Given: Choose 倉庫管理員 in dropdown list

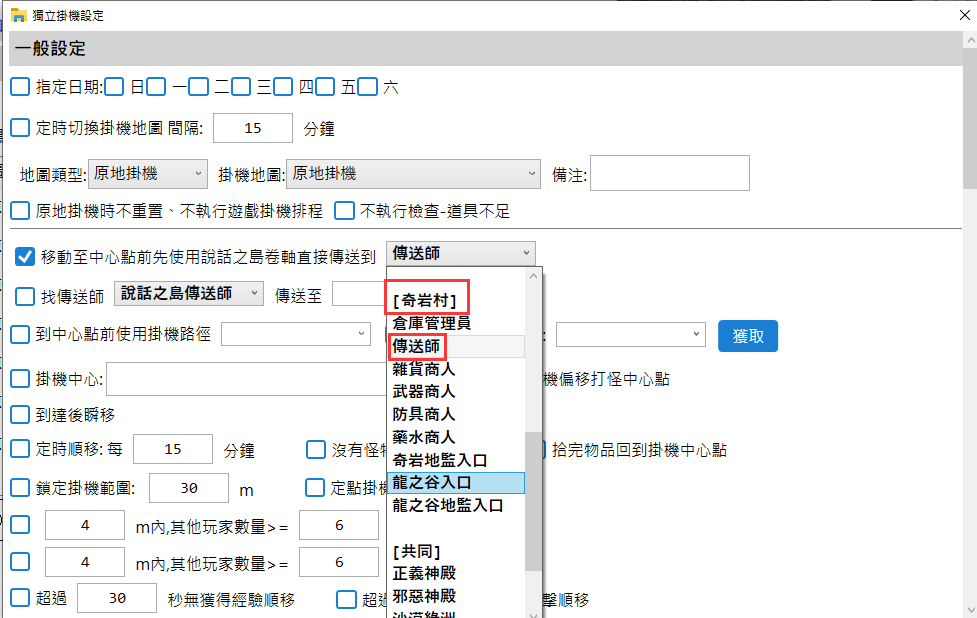Looking at the screenshot, I should click(431, 323).
